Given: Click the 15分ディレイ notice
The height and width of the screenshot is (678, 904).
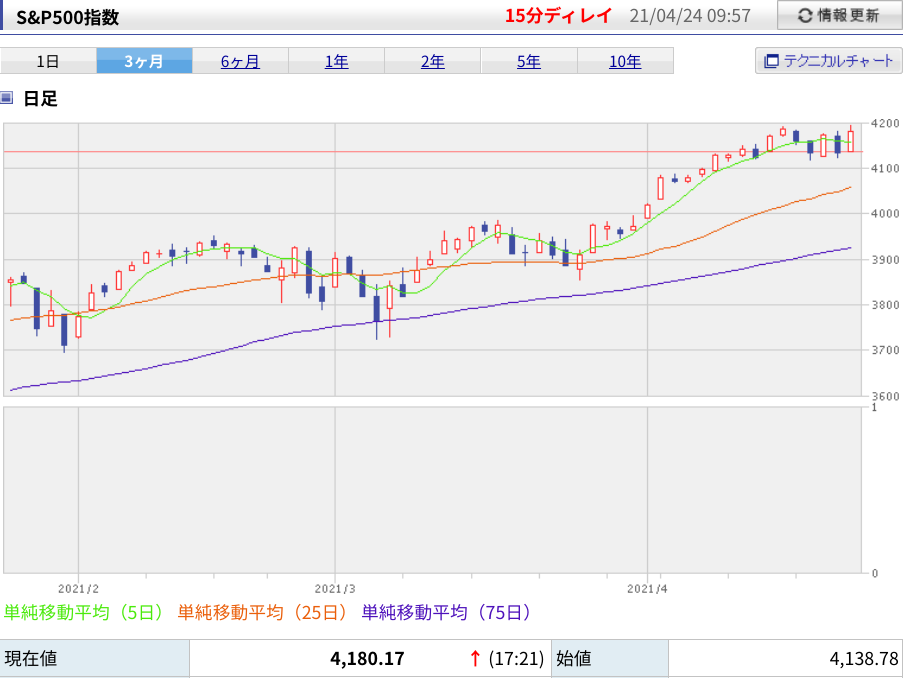Looking at the screenshot, I should click(558, 16).
